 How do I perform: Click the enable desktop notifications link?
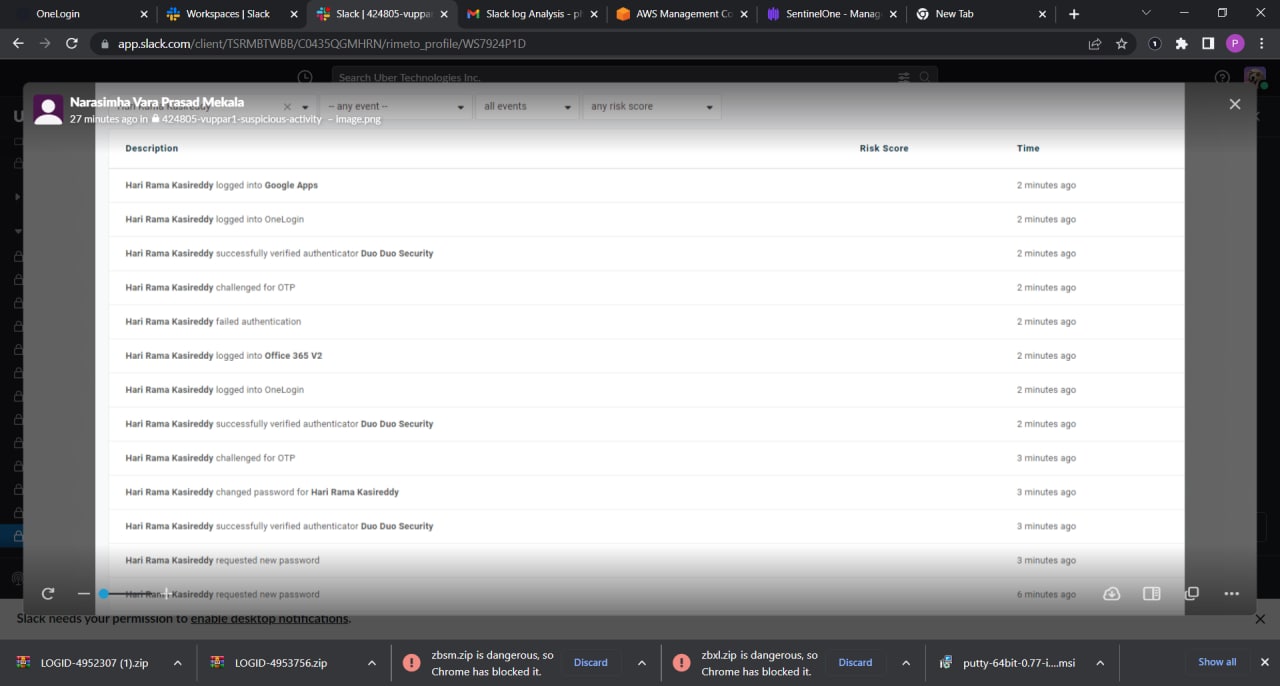tap(269, 618)
